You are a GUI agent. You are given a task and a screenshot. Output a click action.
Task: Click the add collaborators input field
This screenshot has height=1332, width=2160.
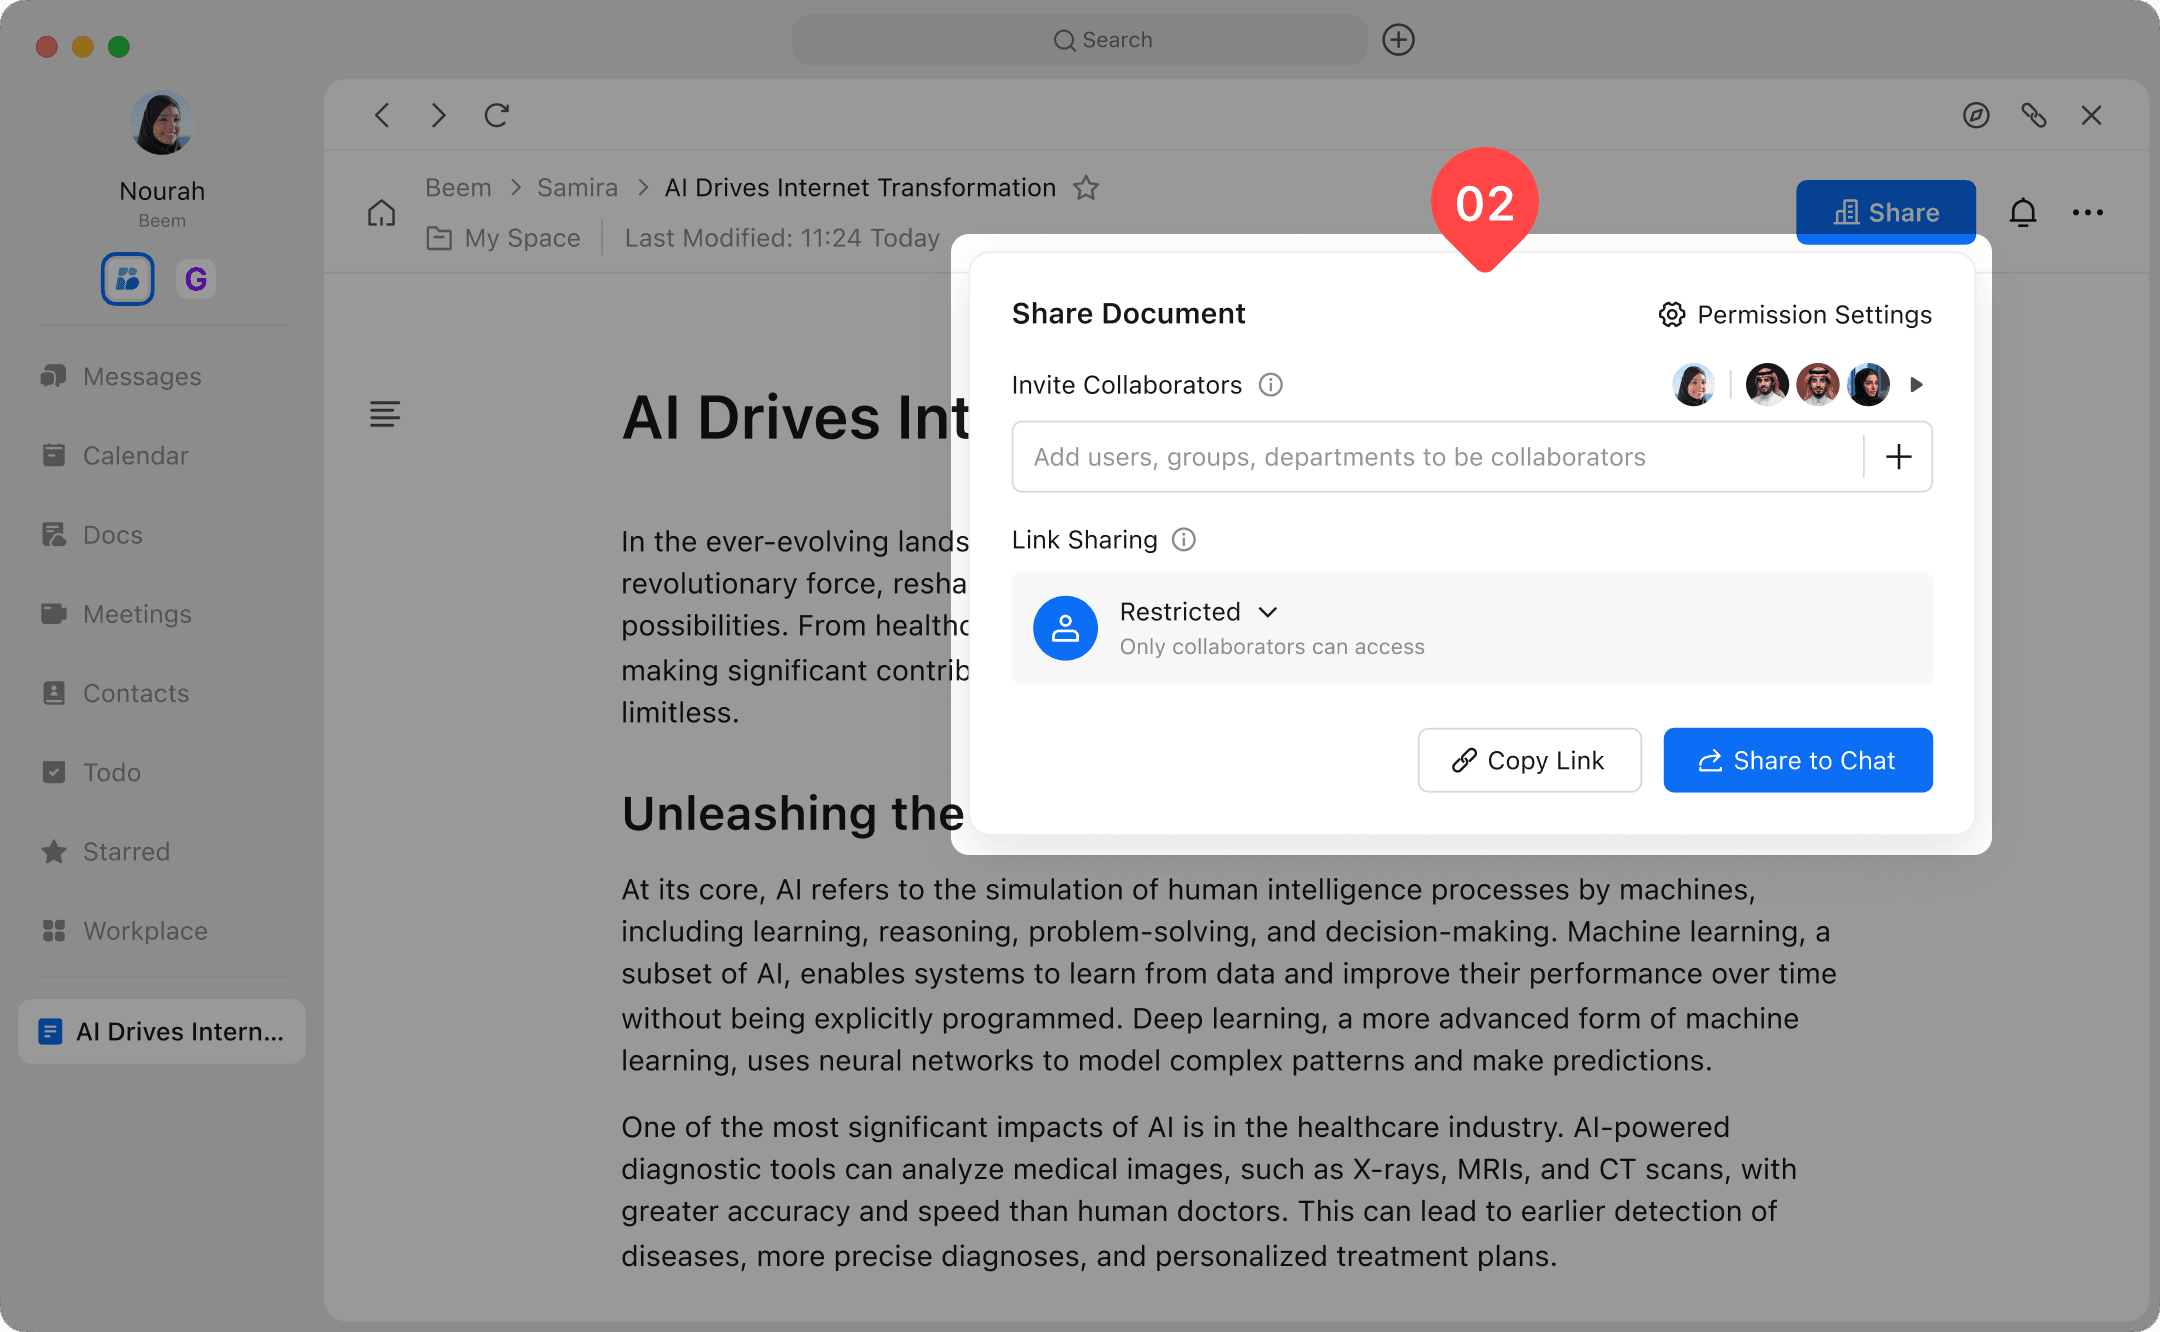click(x=1437, y=457)
